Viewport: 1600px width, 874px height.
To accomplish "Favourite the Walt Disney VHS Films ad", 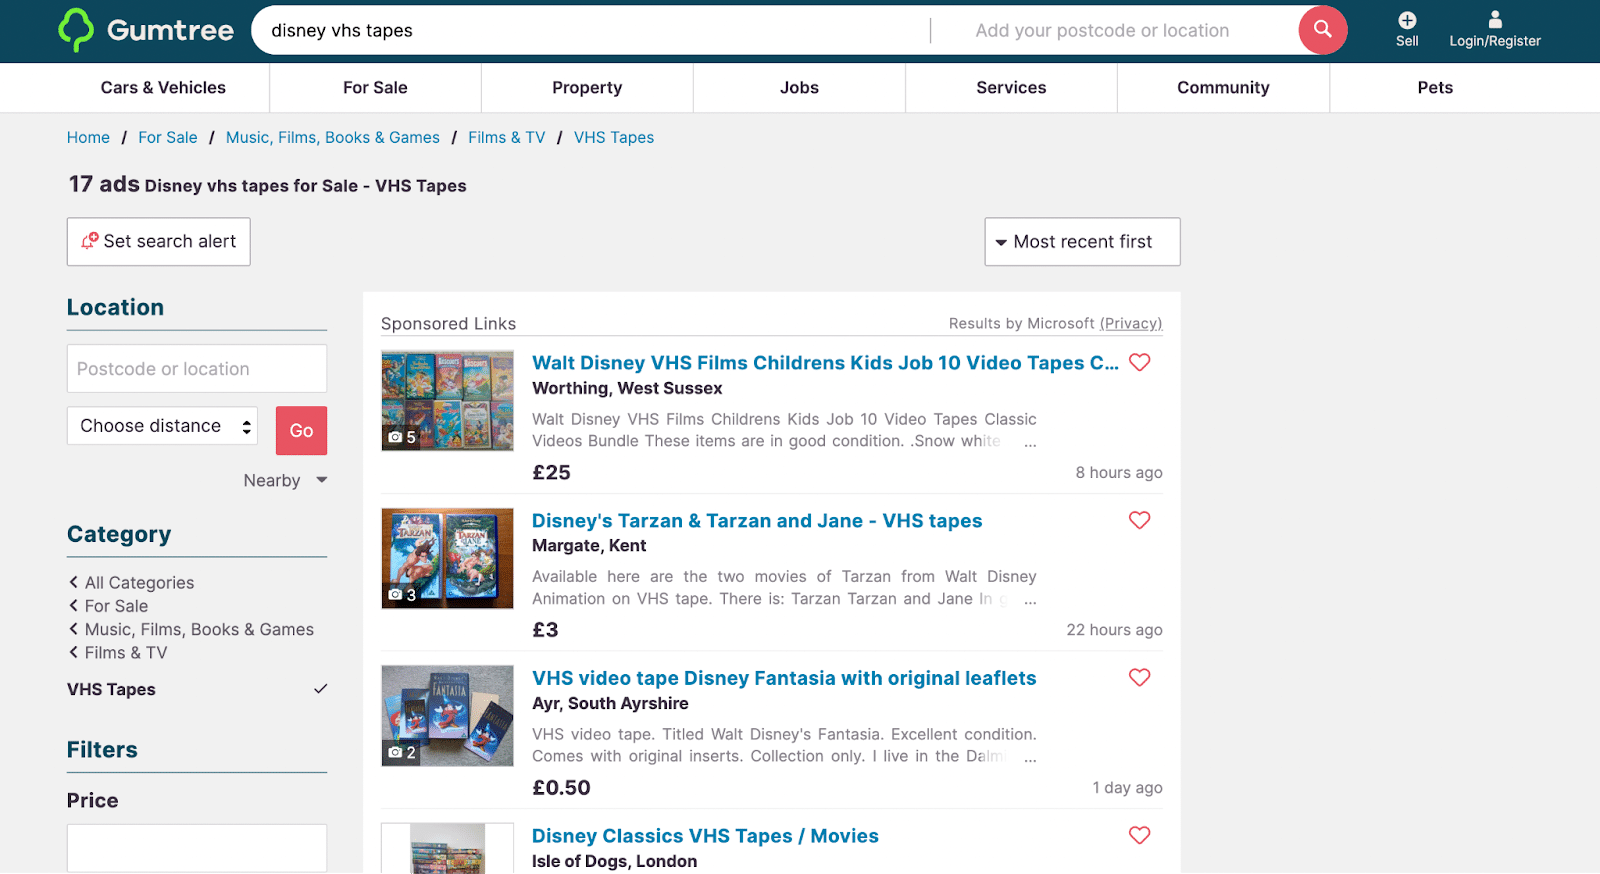I will [x=1139, y=362].
